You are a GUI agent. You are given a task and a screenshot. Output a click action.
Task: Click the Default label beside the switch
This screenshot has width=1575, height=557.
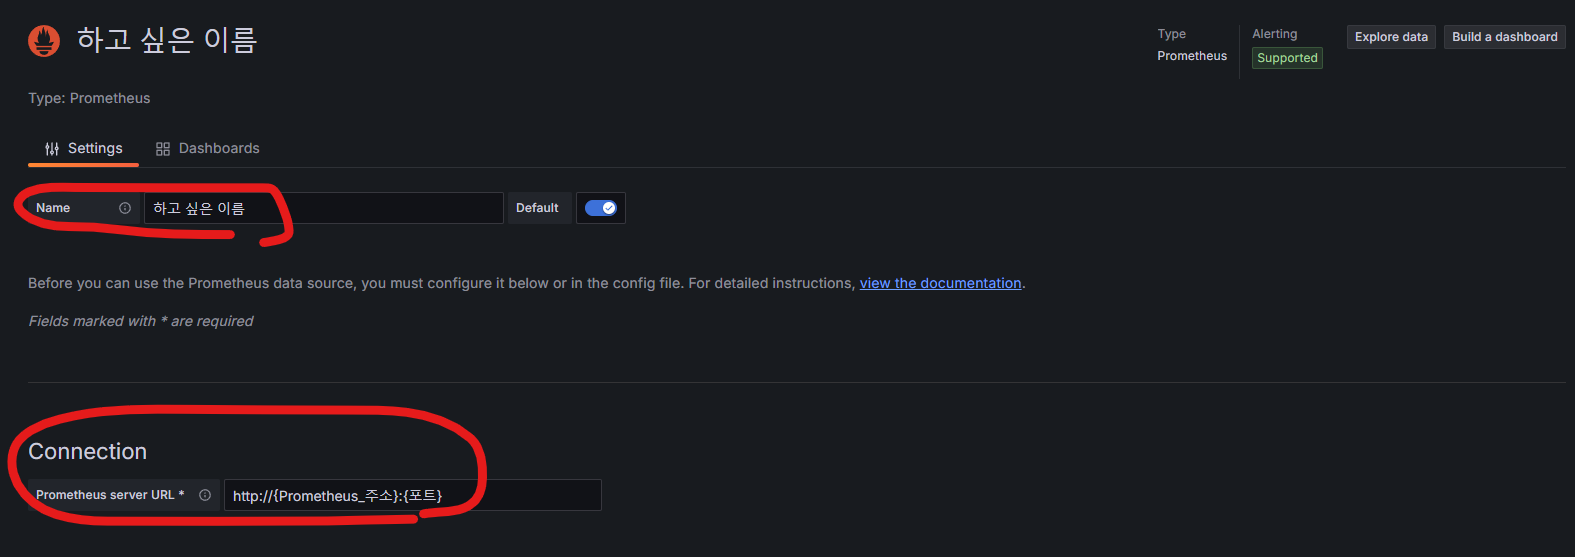click(537, 208)
